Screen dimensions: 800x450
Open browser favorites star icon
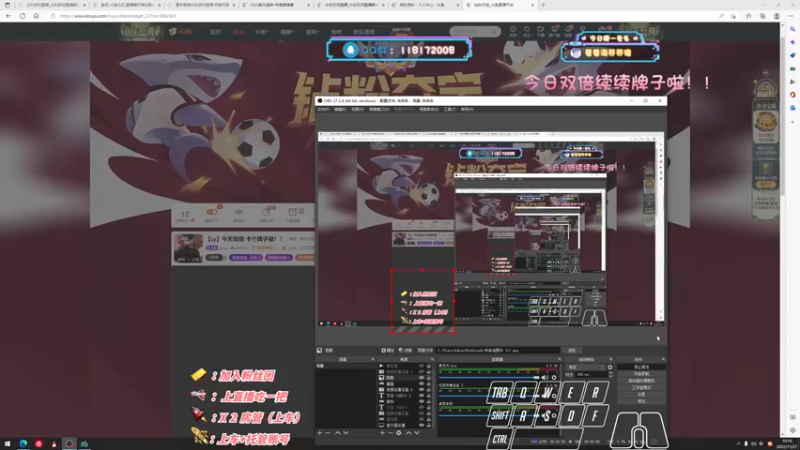point(748,16)
